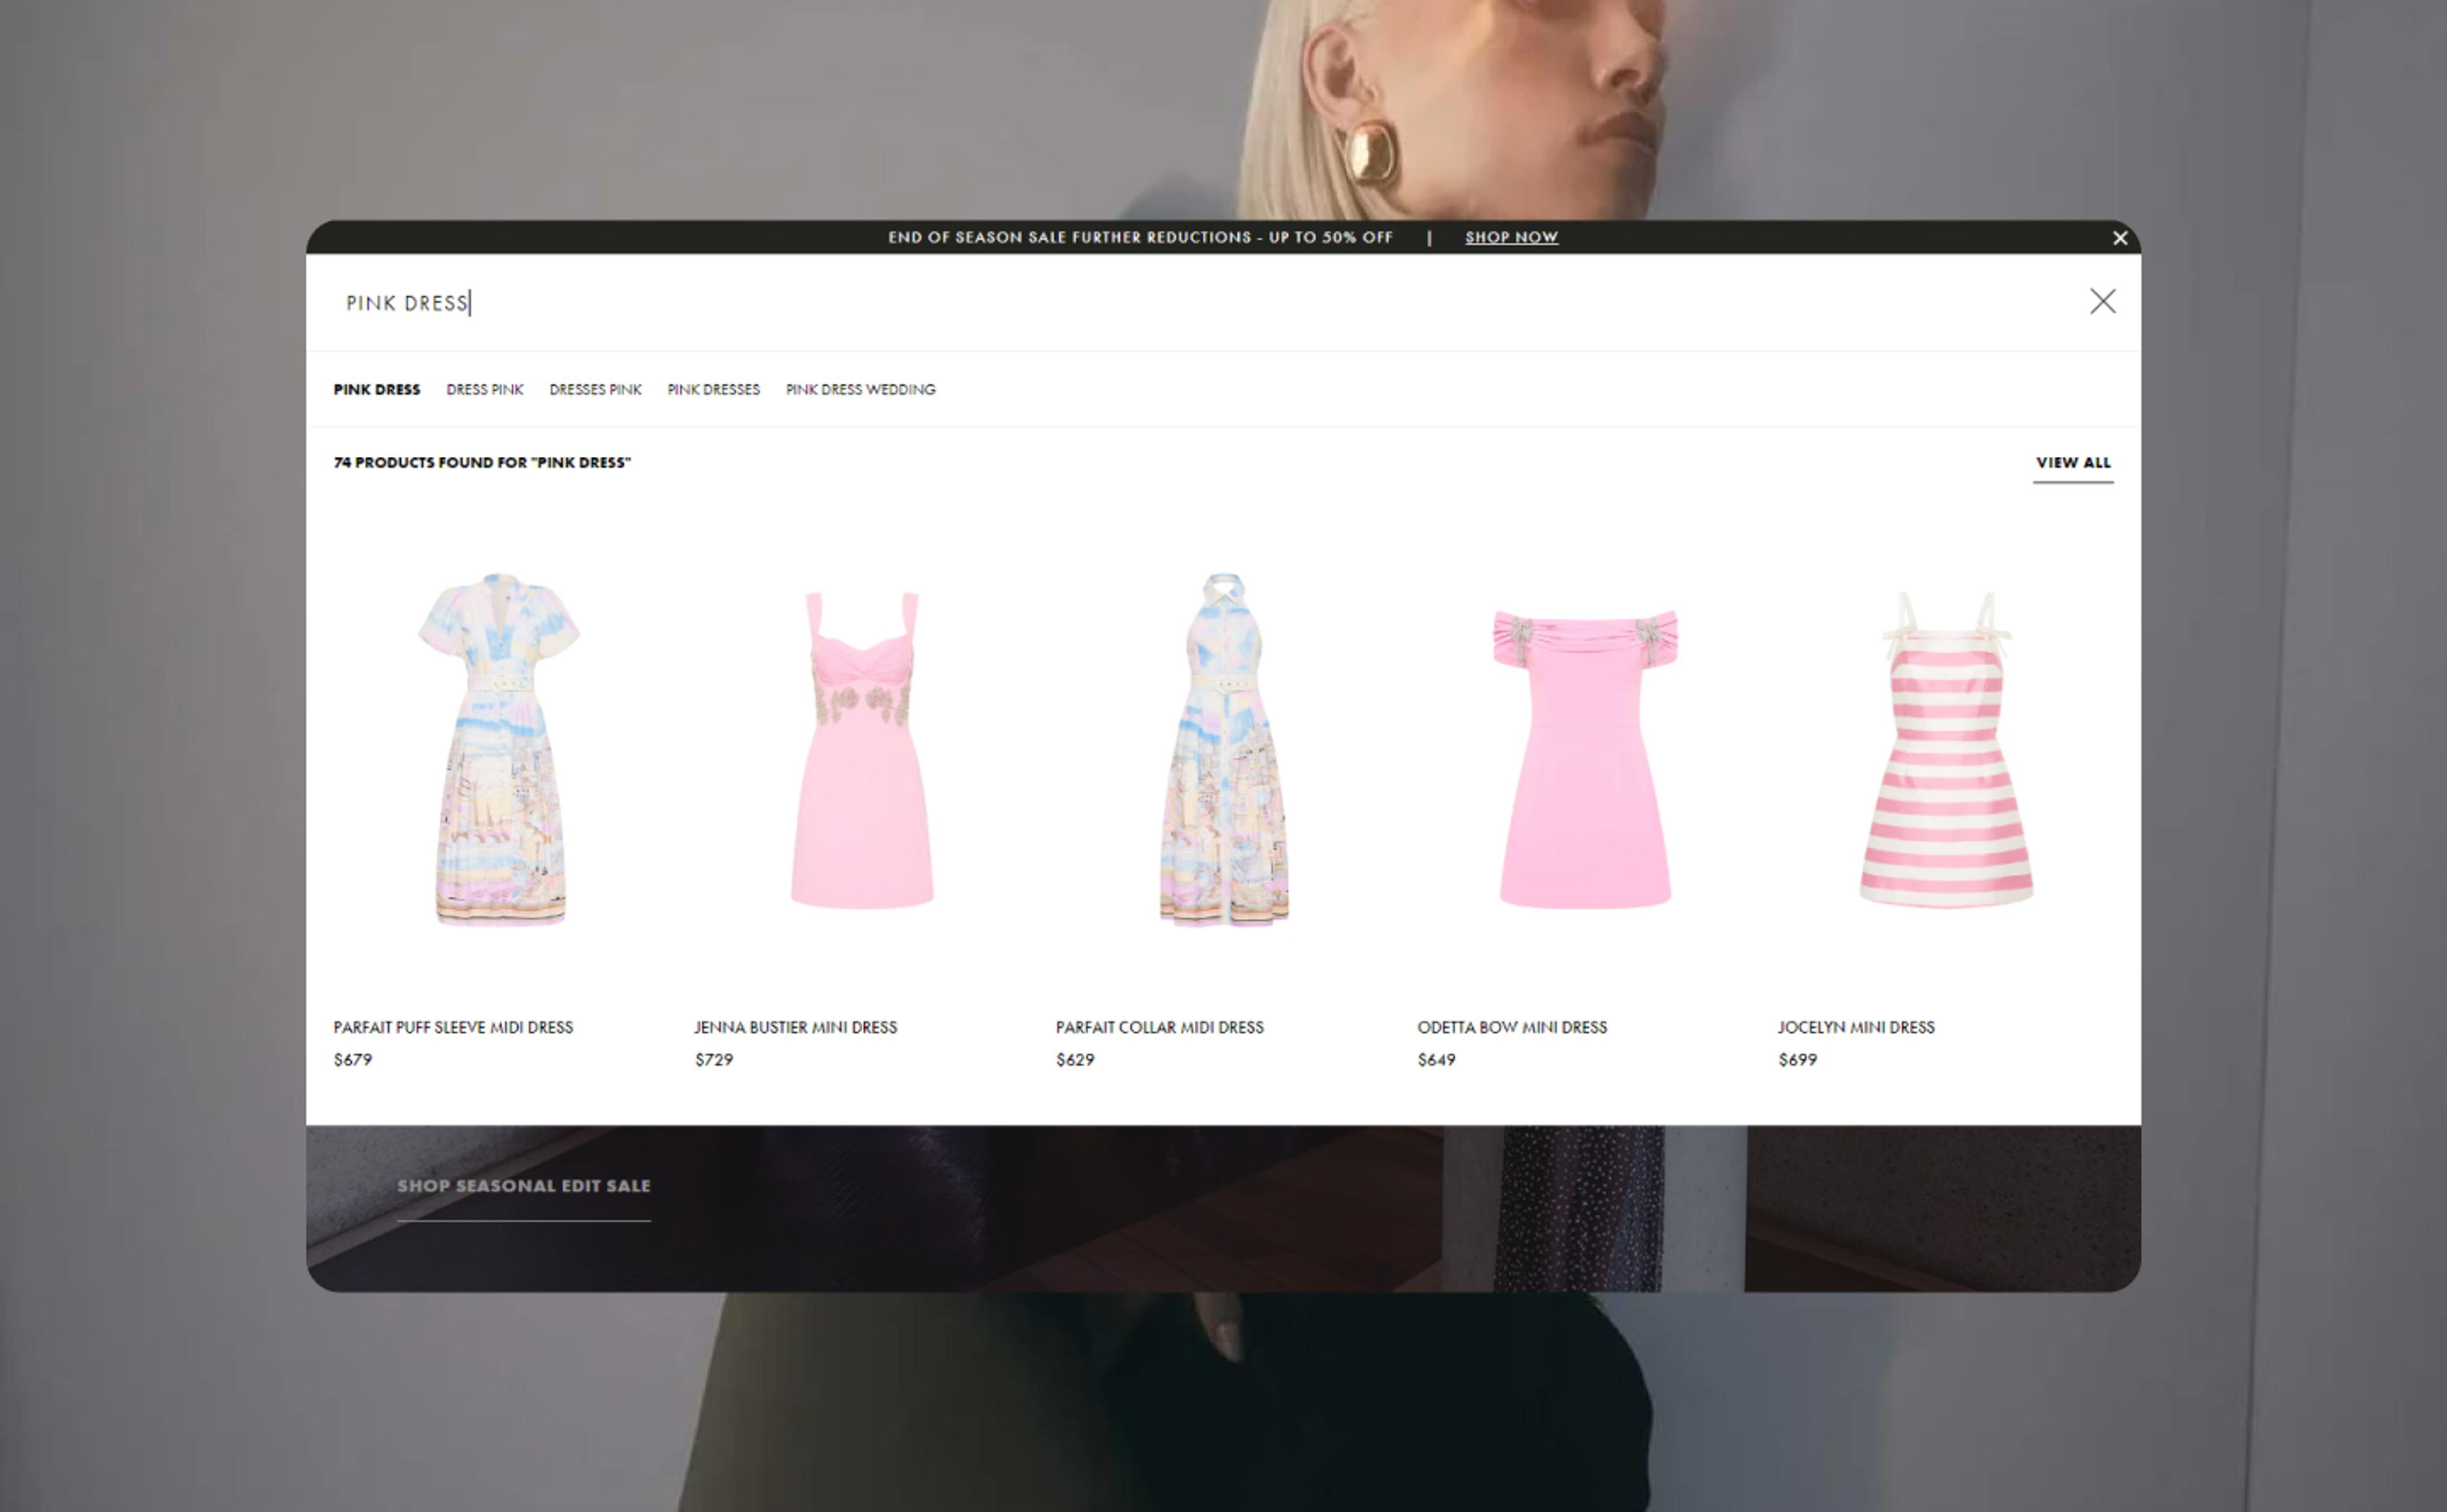Close the search overlay with X
Viewport: 2447px width, 1512px height.
point(2101,301)
